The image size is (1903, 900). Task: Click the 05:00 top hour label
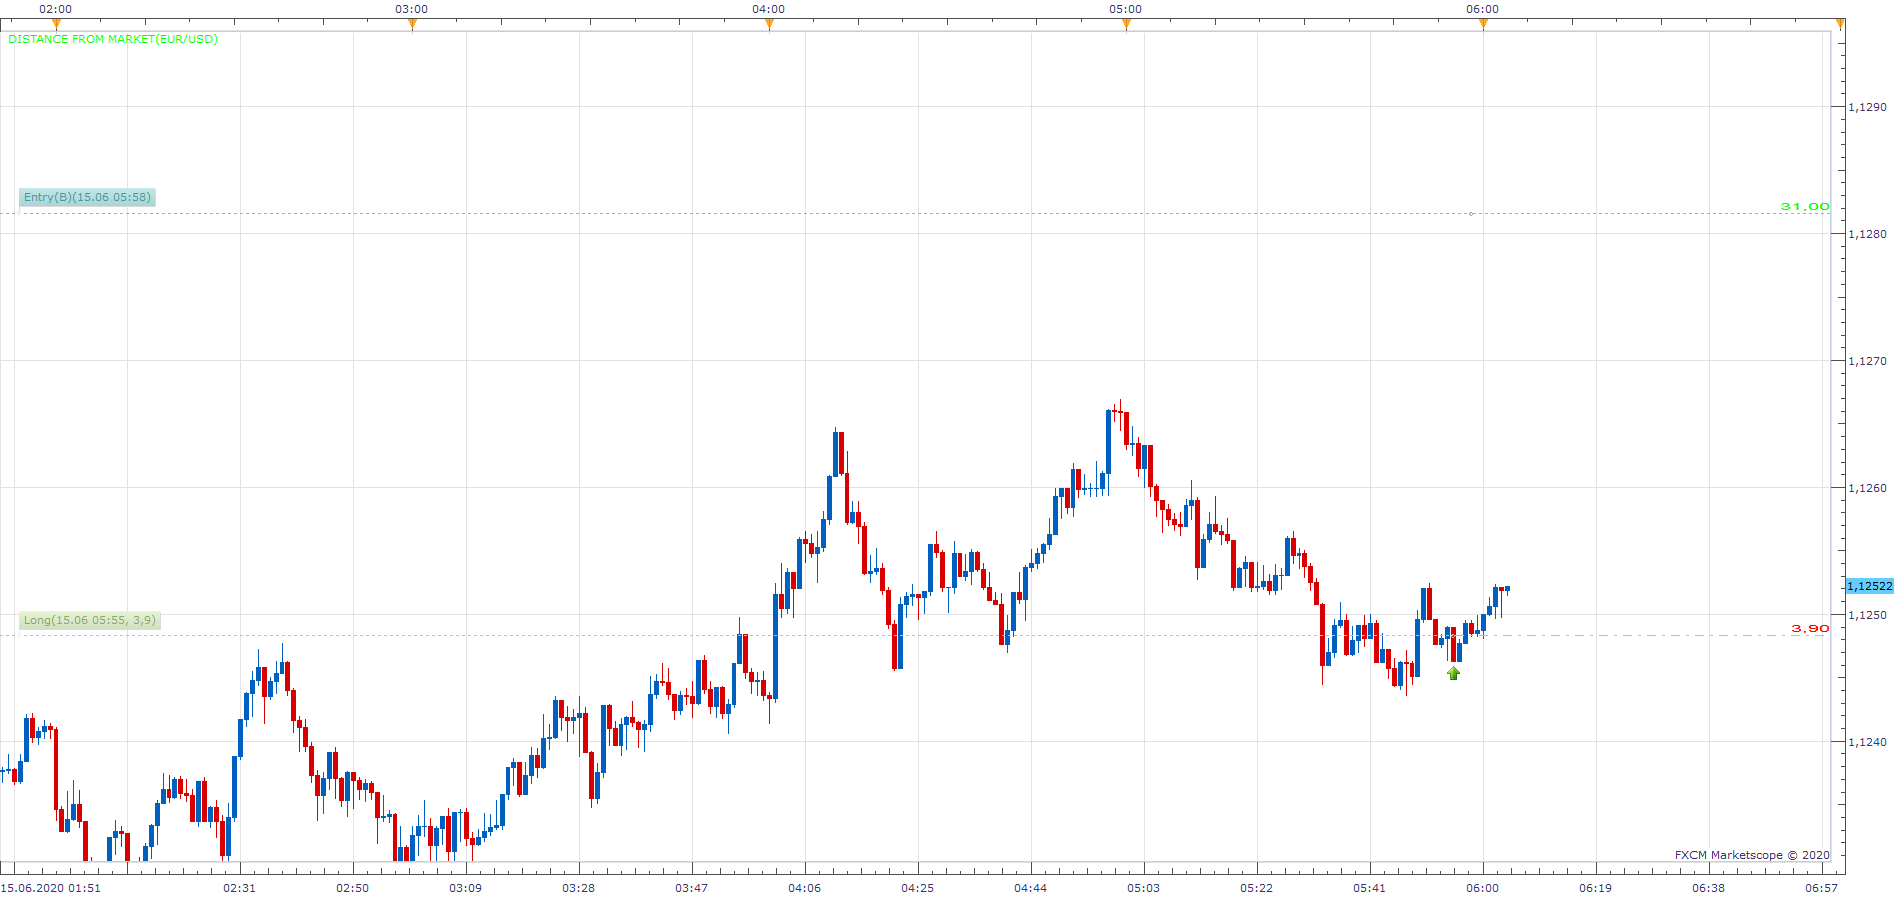tap(1126, 9)
